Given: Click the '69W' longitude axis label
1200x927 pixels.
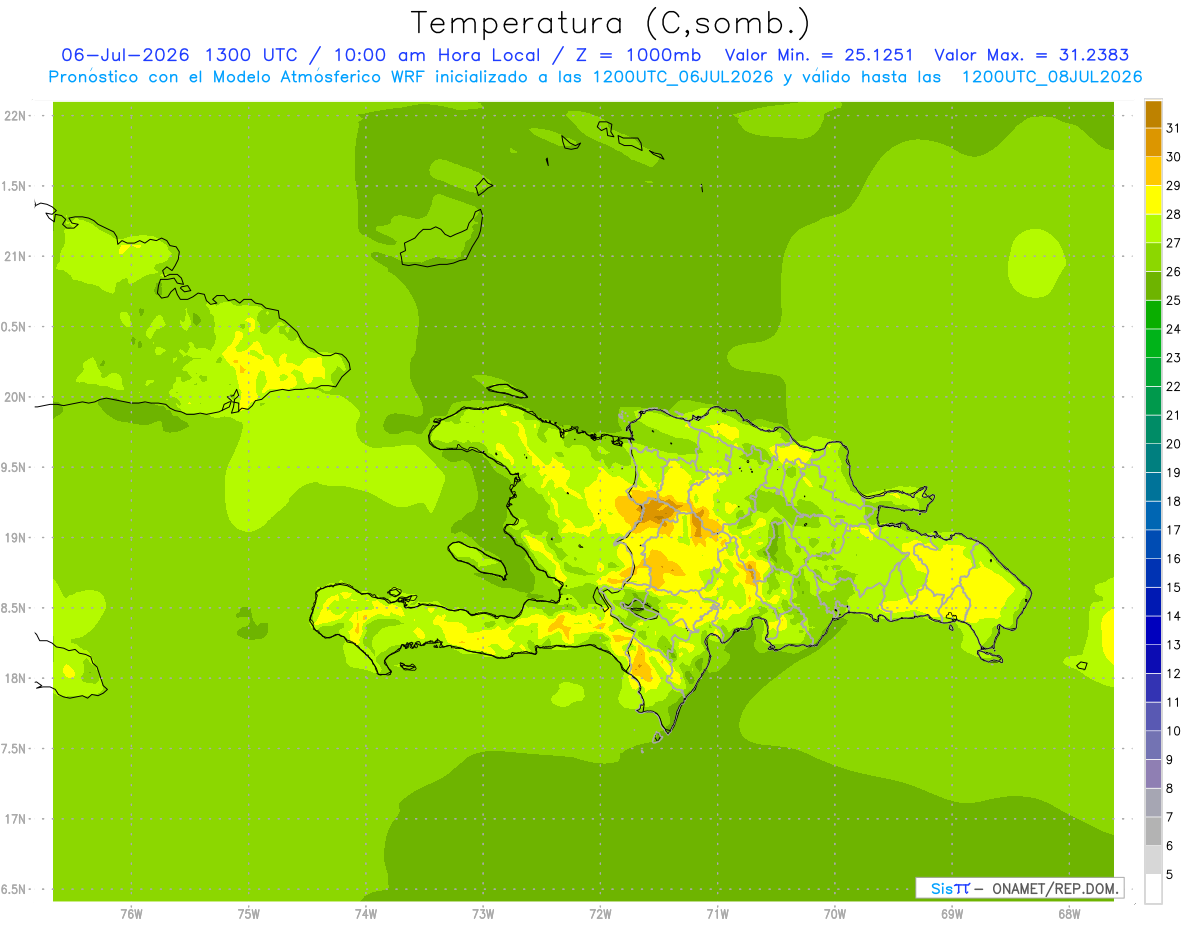Looking at the screenshot, I should click(952, 913).
